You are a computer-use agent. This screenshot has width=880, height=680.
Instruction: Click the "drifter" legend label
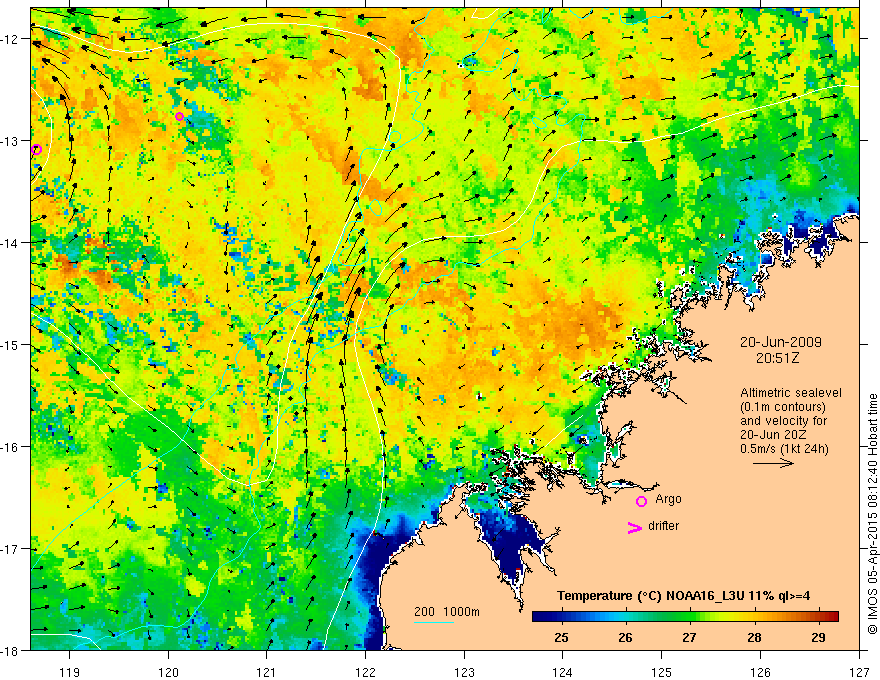[663, 526]
